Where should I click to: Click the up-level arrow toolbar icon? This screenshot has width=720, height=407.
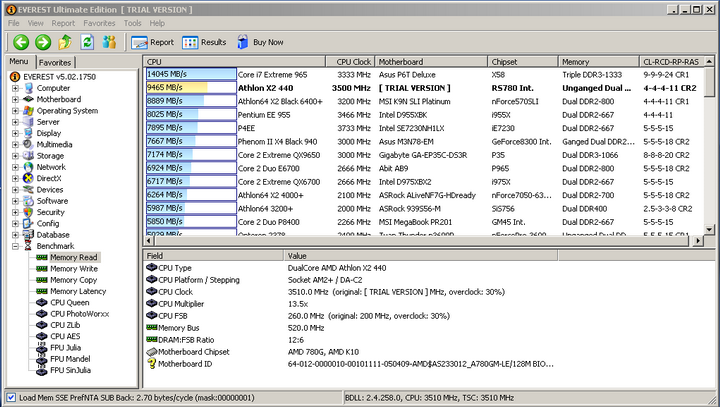(65, 42)
